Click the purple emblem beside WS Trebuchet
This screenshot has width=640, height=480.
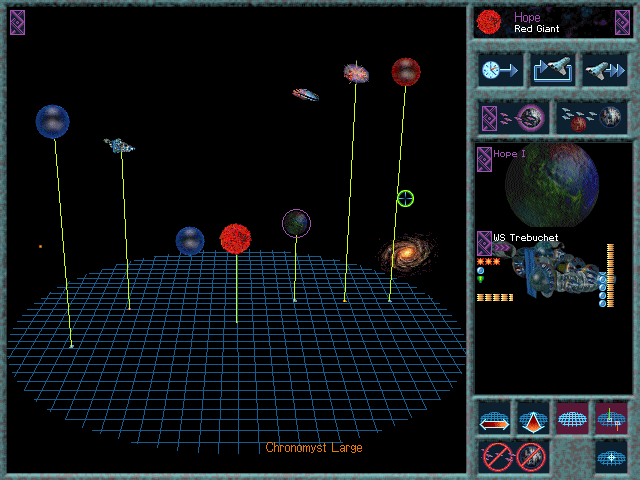484,244
